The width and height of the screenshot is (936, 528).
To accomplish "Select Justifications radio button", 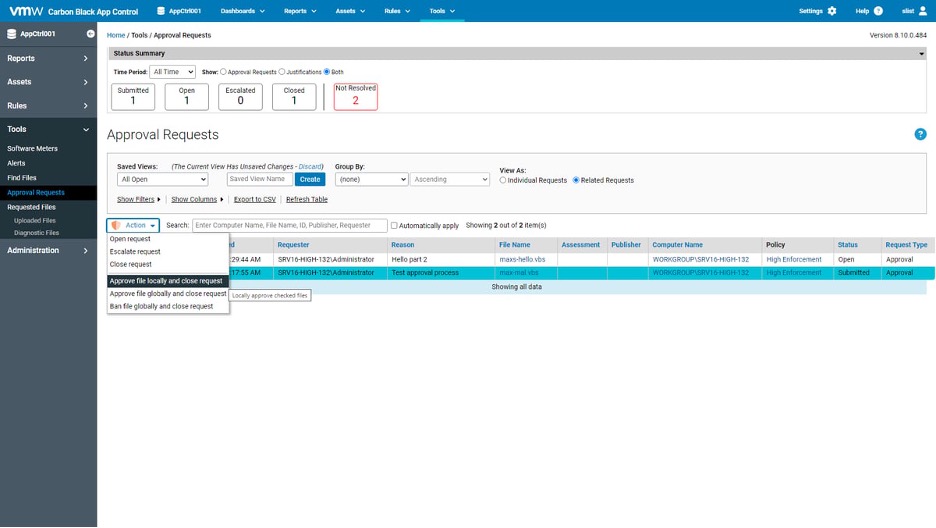I will pyautogui.click(x=282, y=72).
